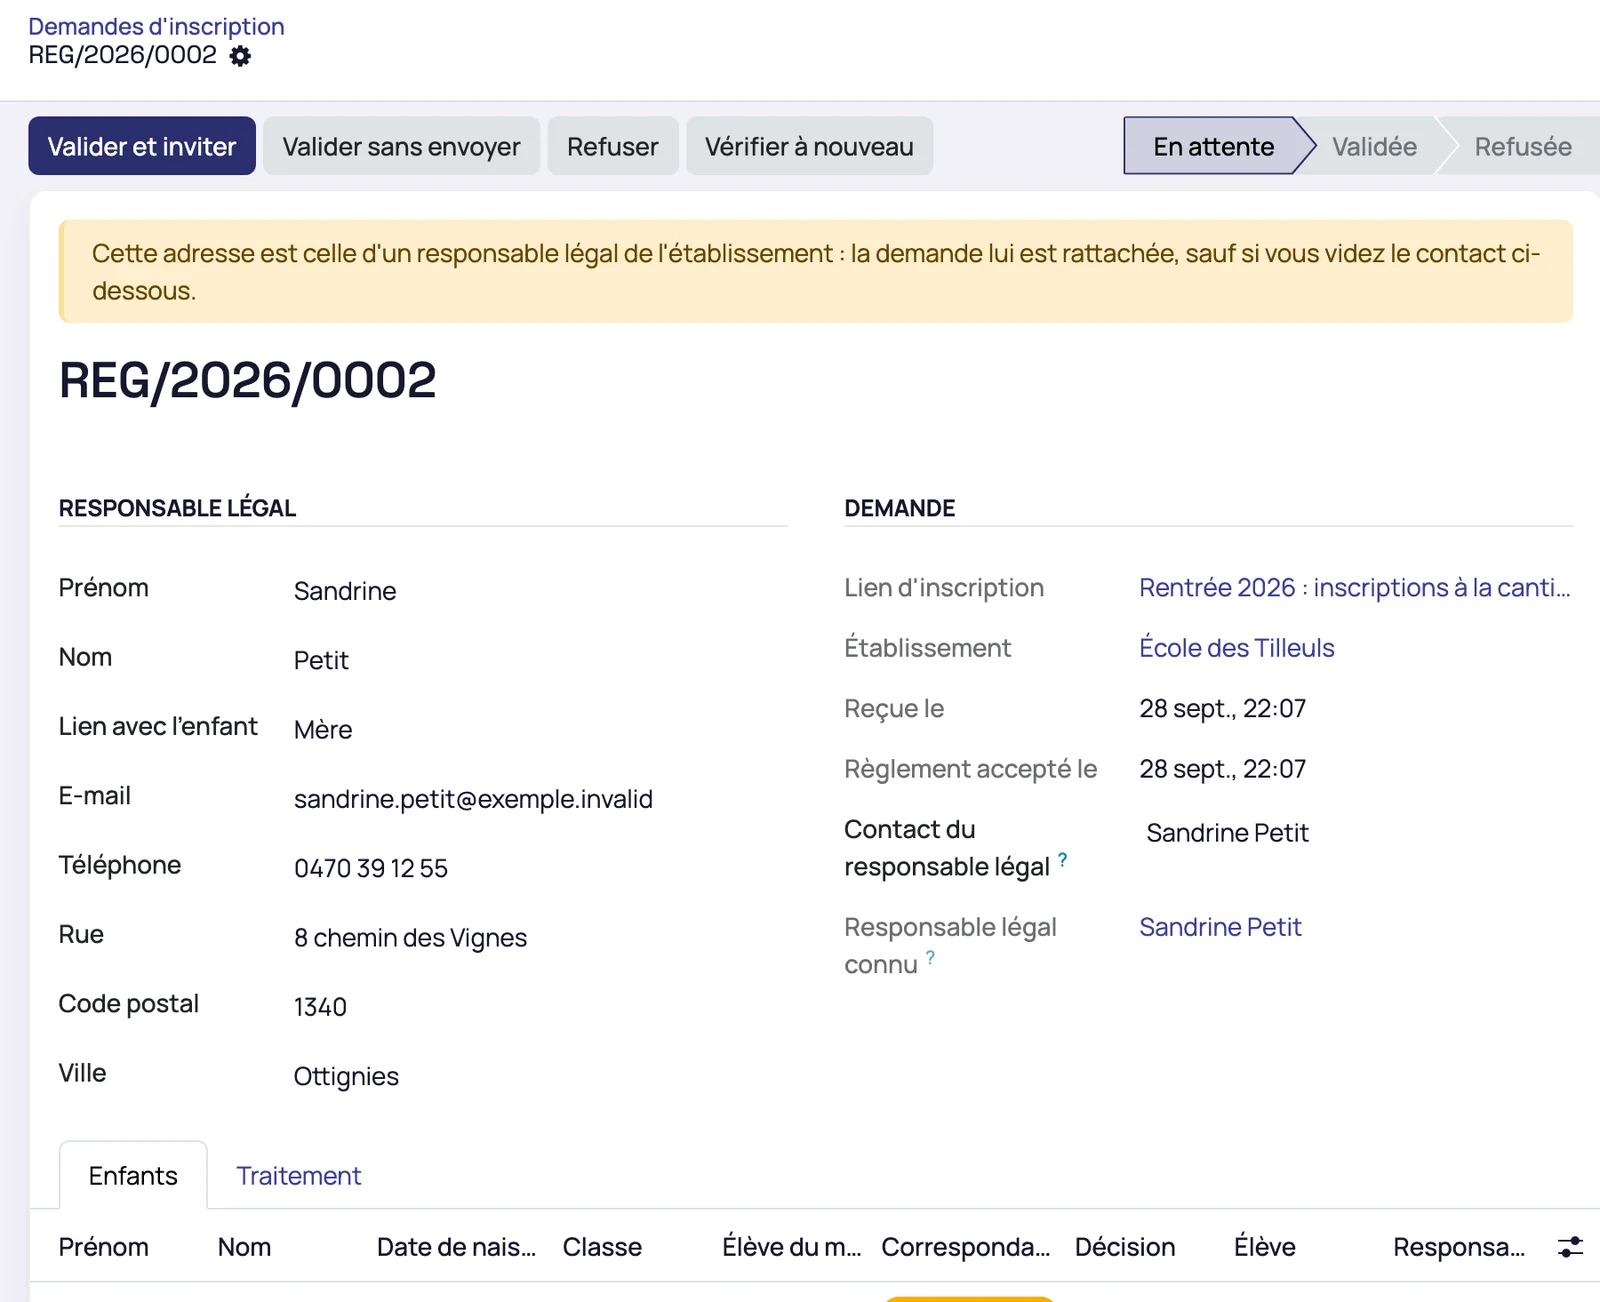This screenshot has width=1600, height=1302.
Task: Go back to Demandes d'inscription breadcrumb
Action: (x=156, y=26)
